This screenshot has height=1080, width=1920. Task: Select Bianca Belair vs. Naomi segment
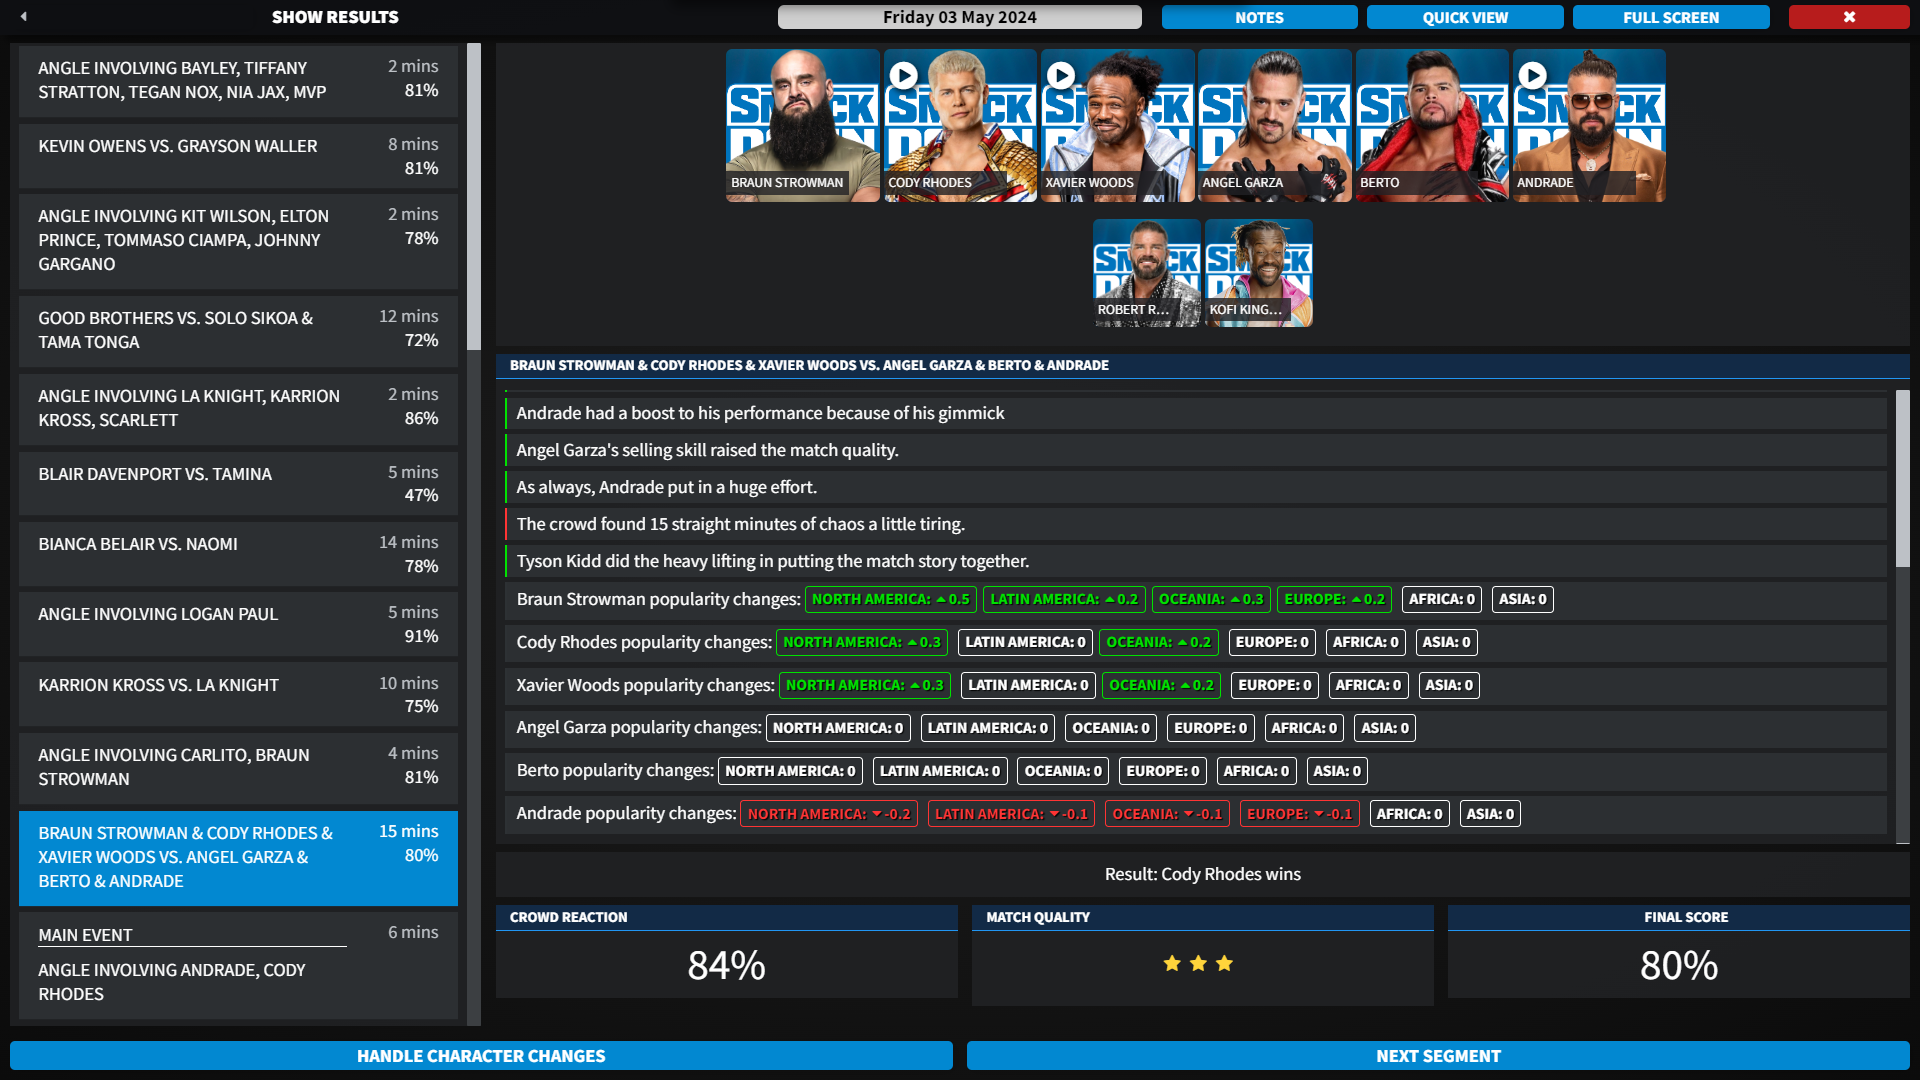[238, 554]
